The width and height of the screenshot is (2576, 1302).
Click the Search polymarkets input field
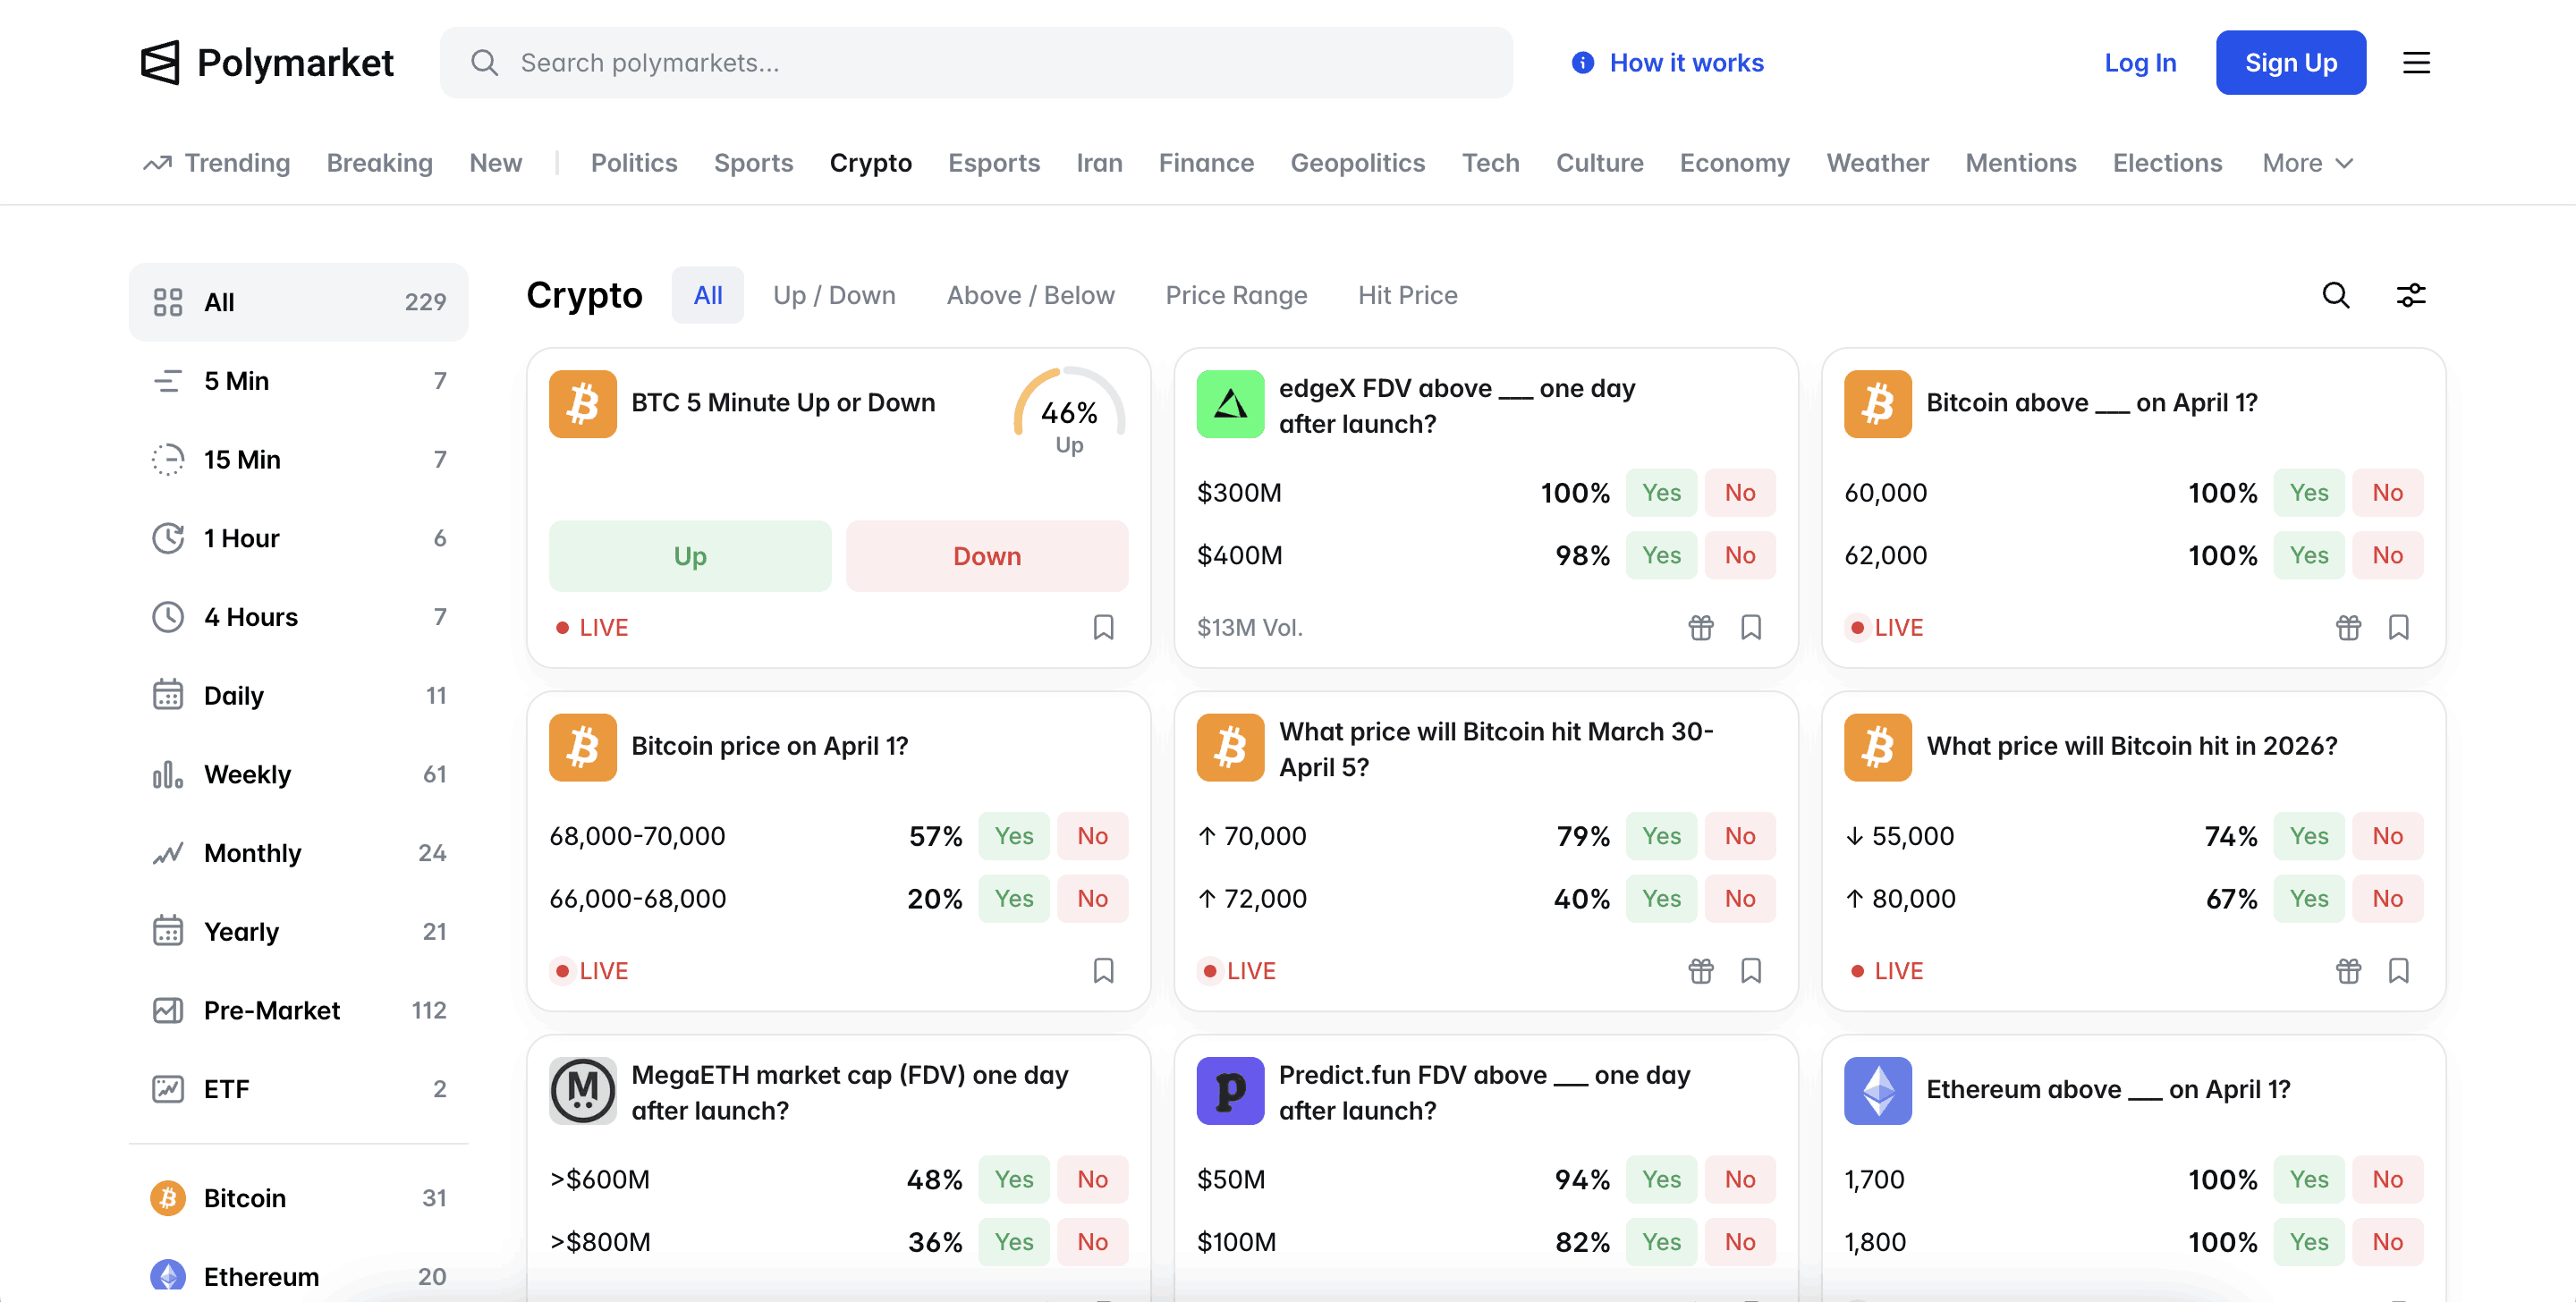click(976, 62)
